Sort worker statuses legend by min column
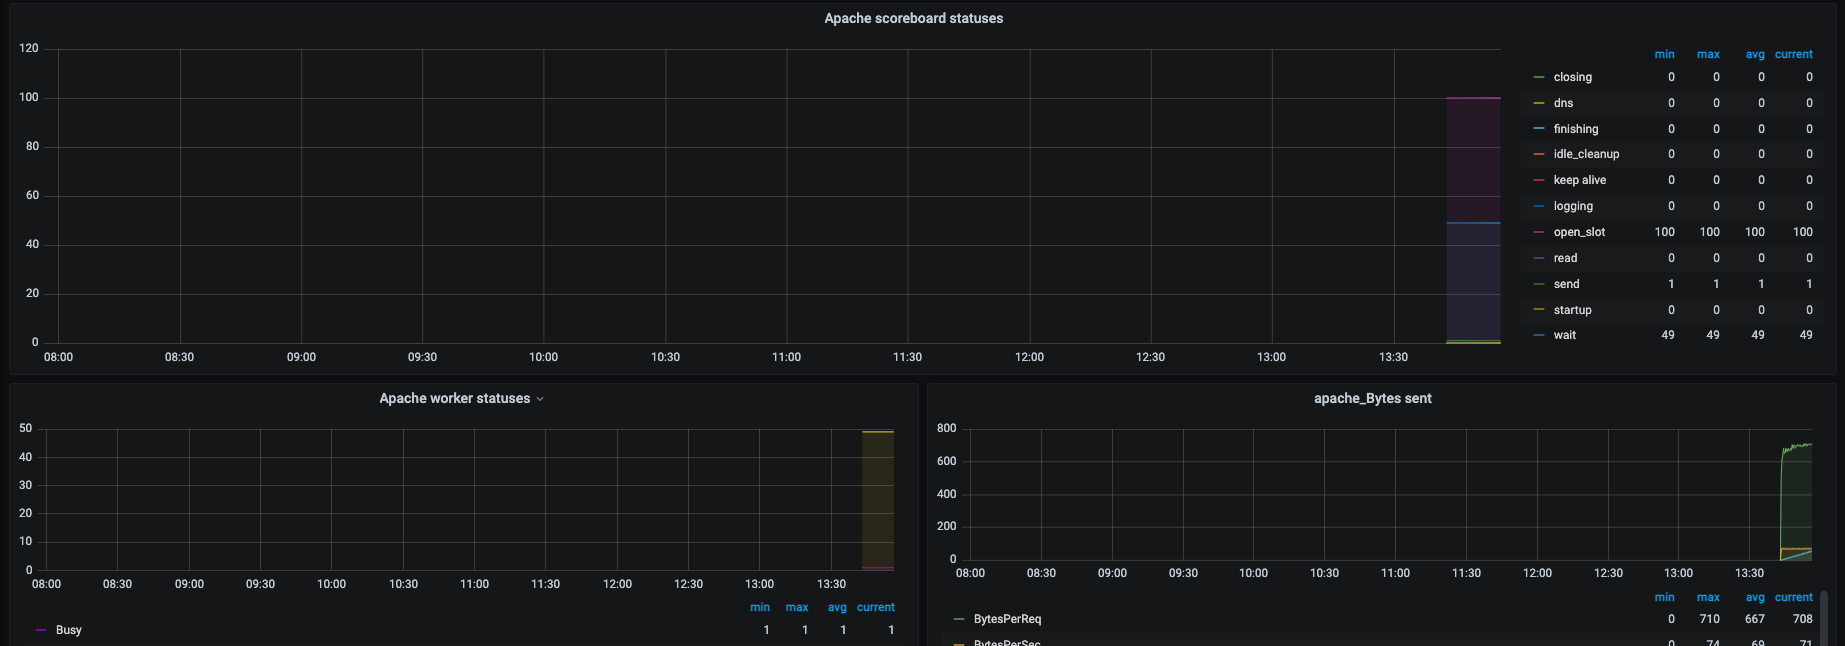Image resolution: width=1845 pixels, height=646 pixels. coord(760,607)
